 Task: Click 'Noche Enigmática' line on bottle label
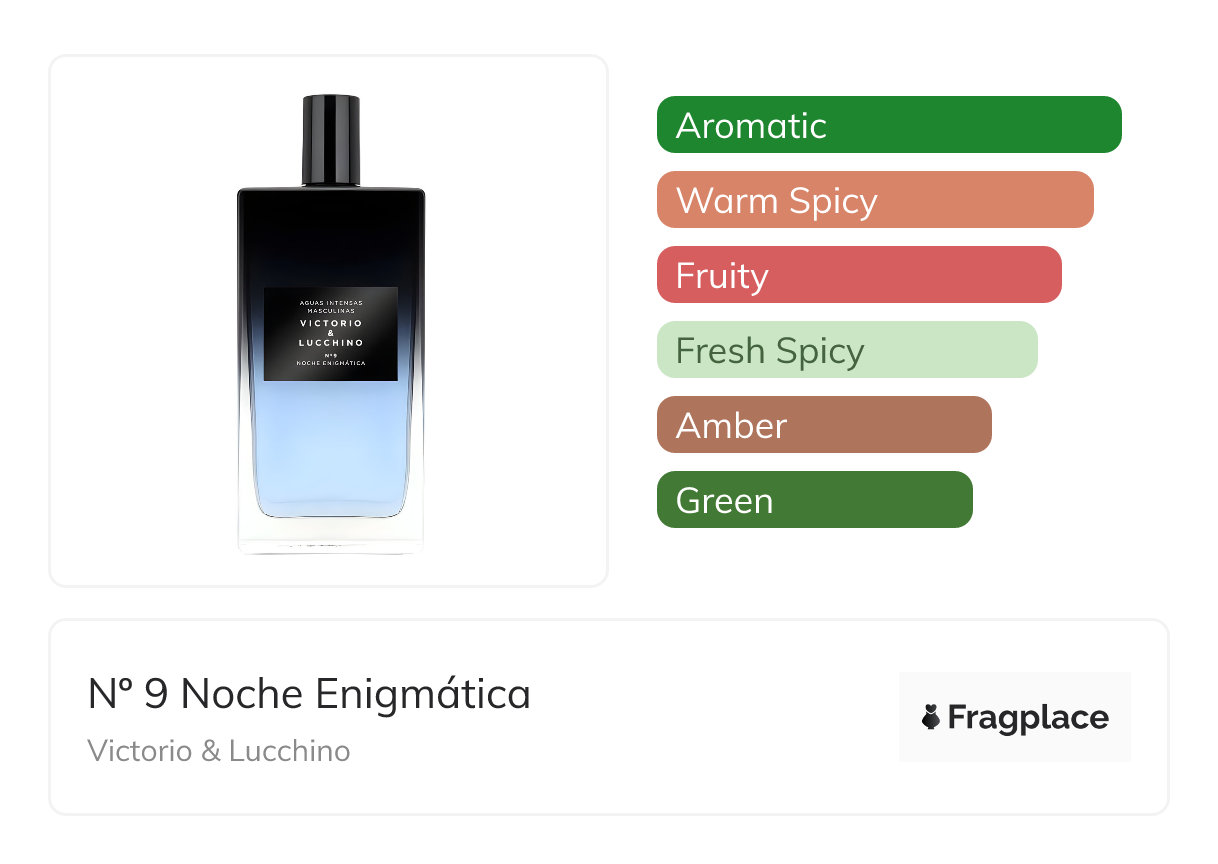(x=331, y=363)
